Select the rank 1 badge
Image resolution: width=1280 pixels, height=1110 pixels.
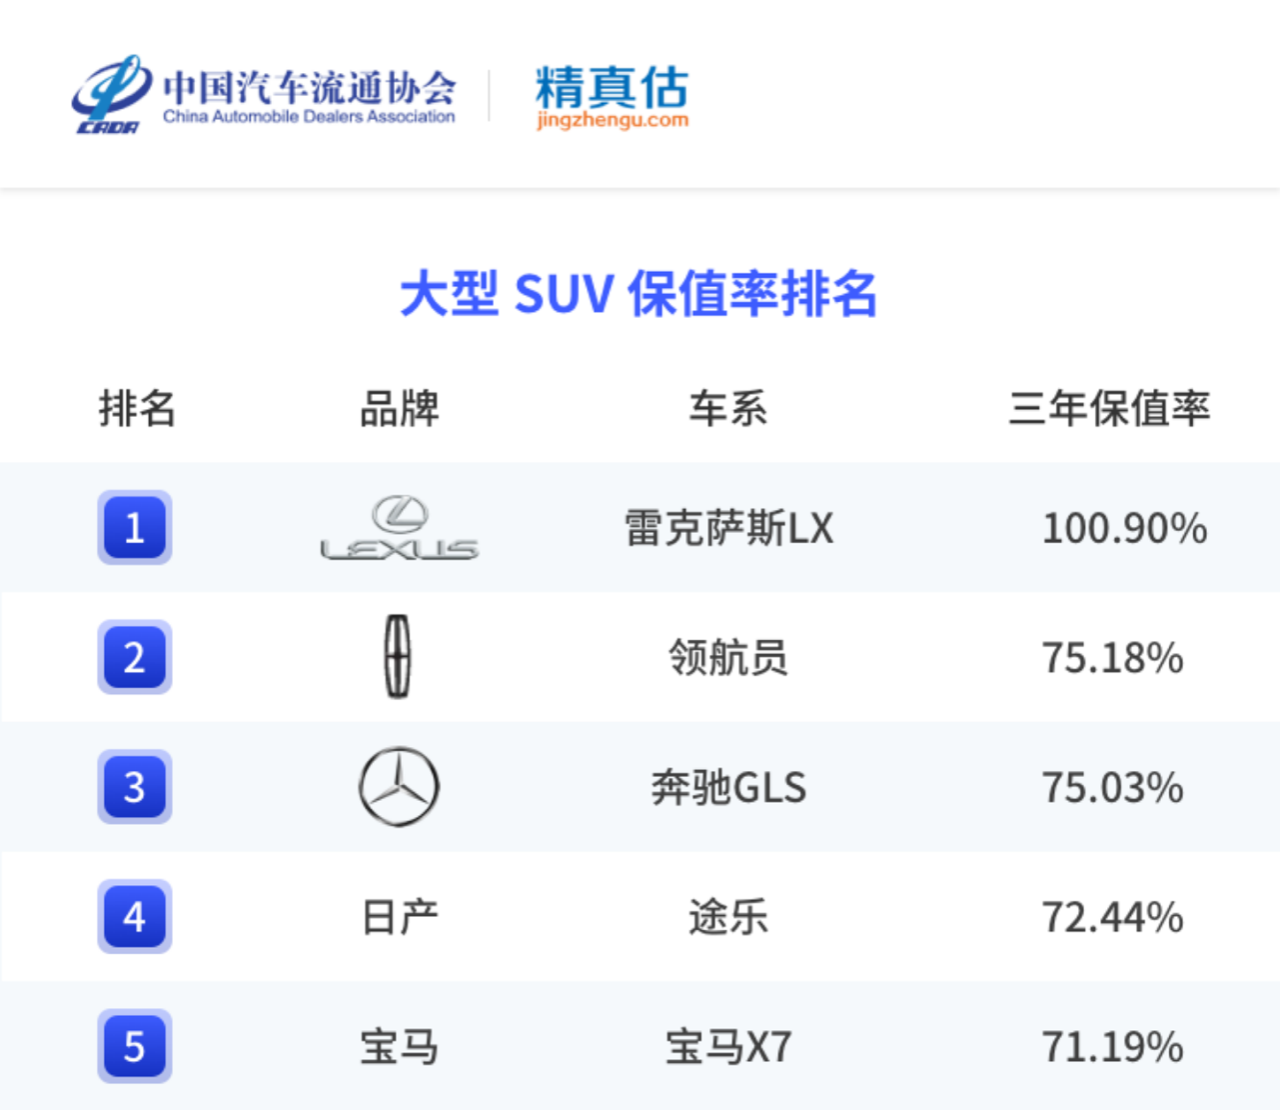(135, 527)
